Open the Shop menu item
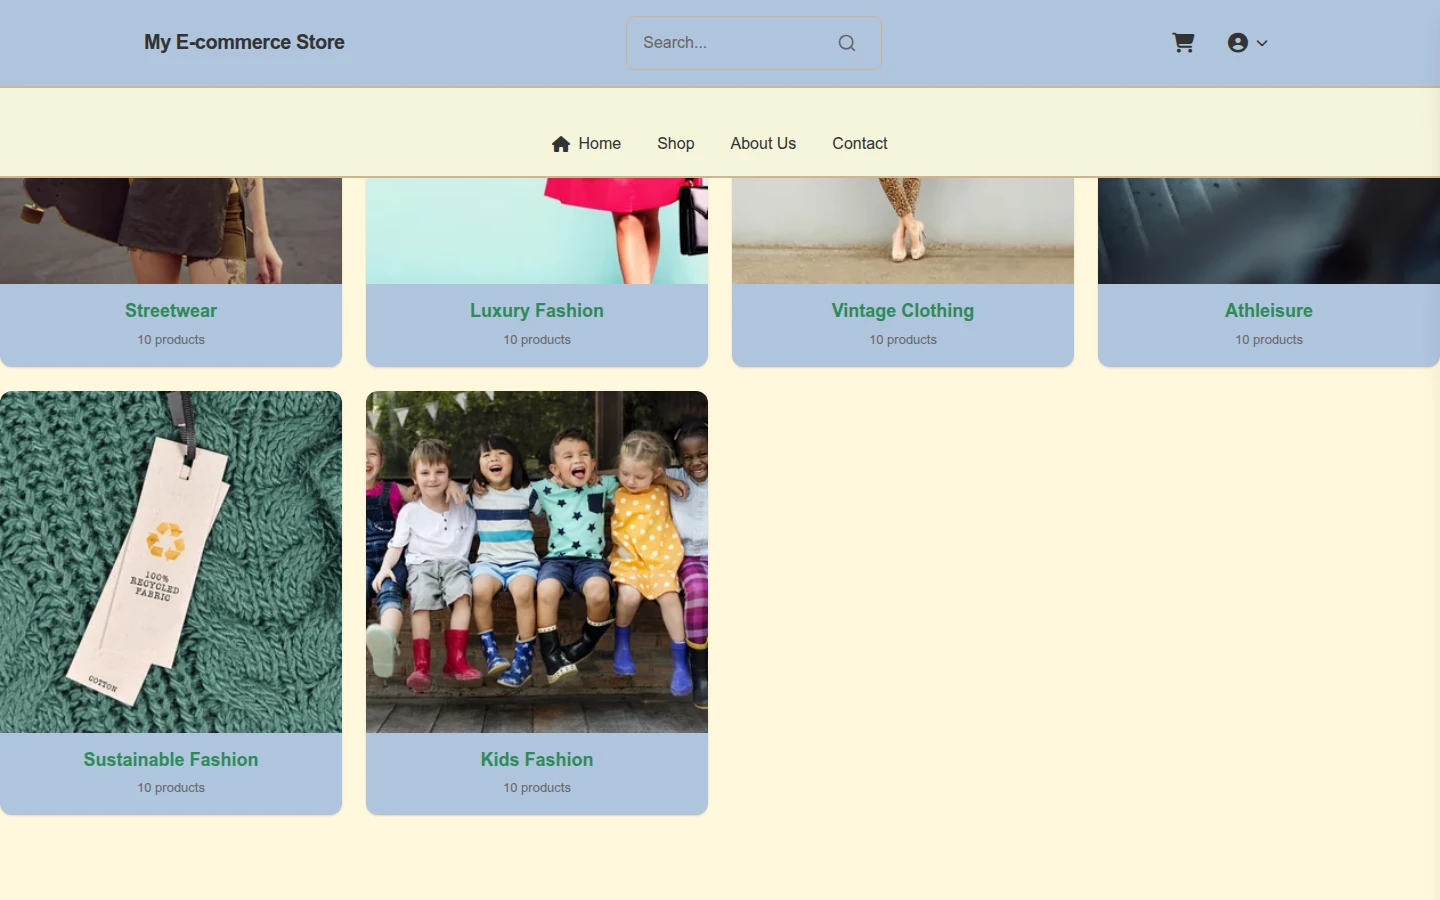Image resolution: width=1440 pixels, height=900 pixels. coord(676,144)
